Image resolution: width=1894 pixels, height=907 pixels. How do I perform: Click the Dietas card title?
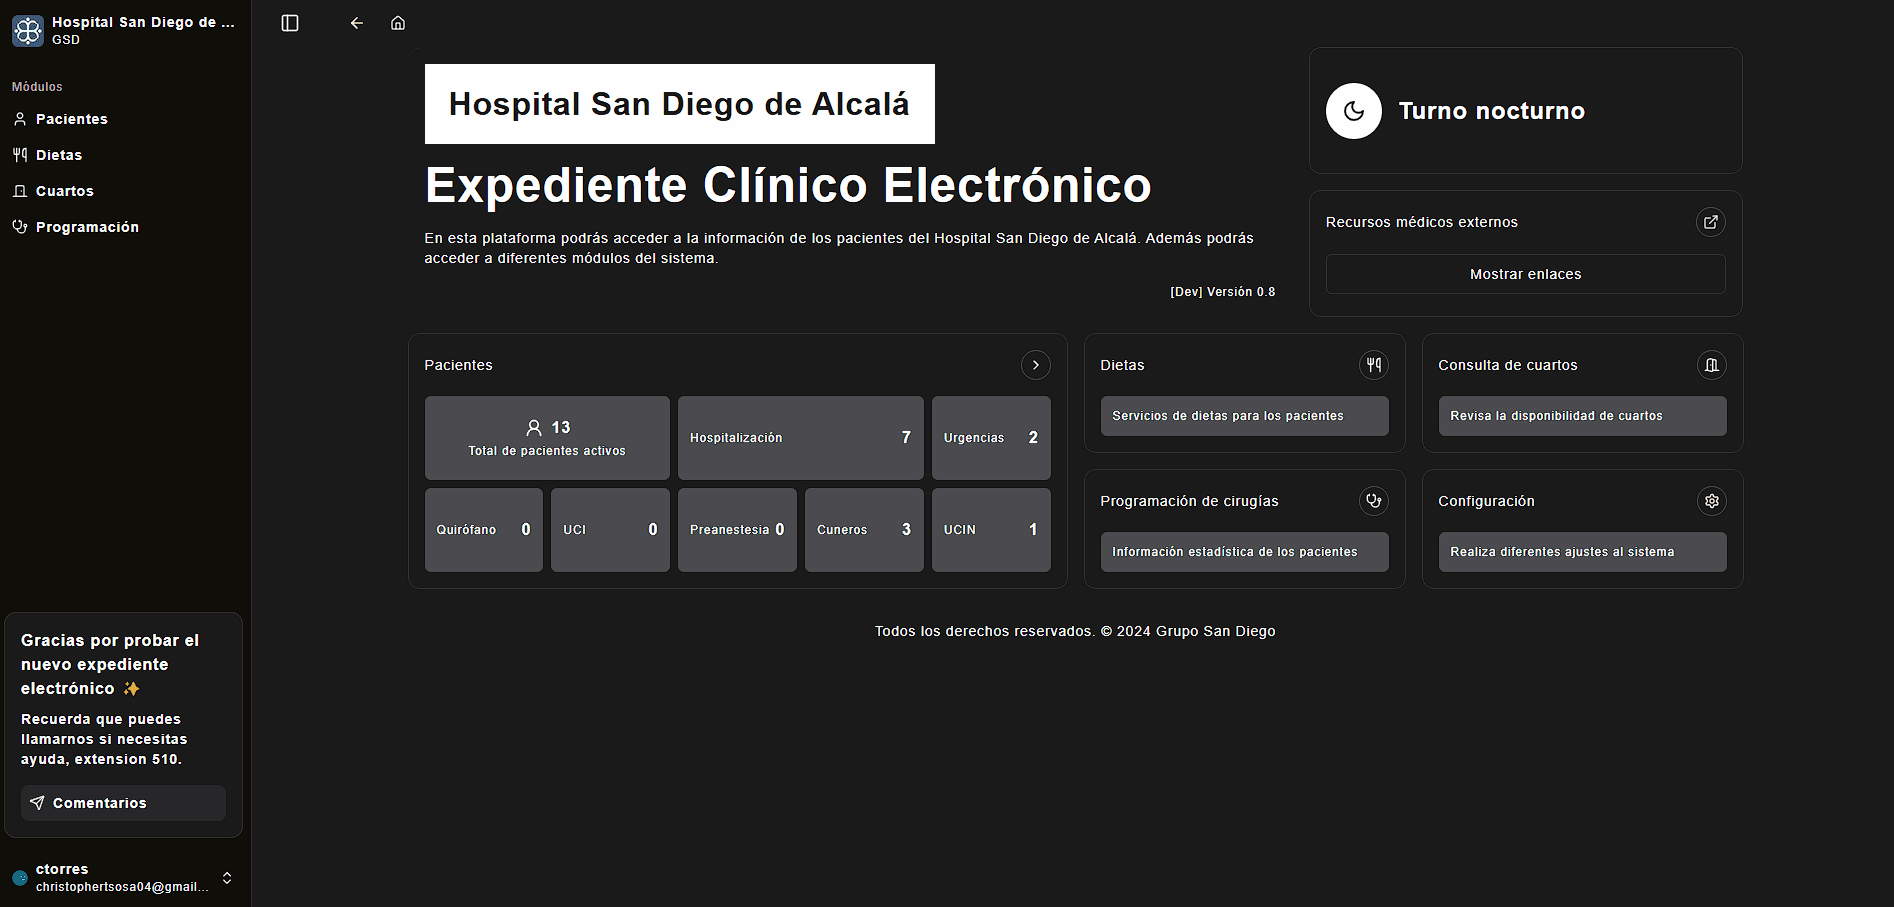(x=1122, y=365)
